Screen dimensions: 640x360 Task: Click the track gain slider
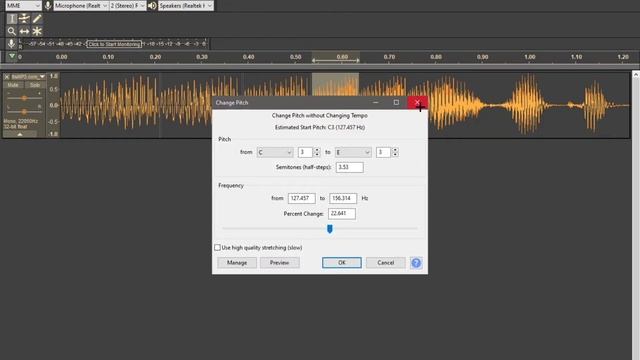[x=24, y=98]
